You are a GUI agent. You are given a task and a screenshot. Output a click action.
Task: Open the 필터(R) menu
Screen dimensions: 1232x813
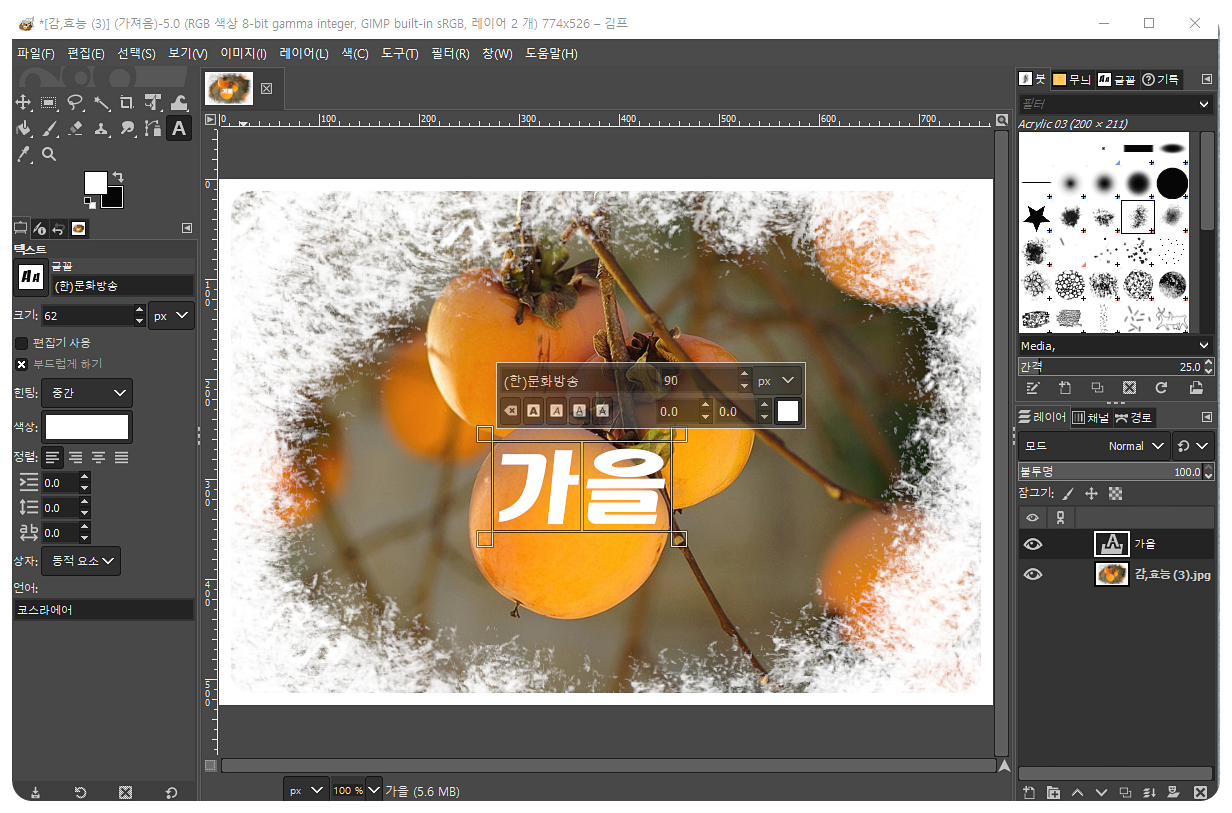click(450, 53)
